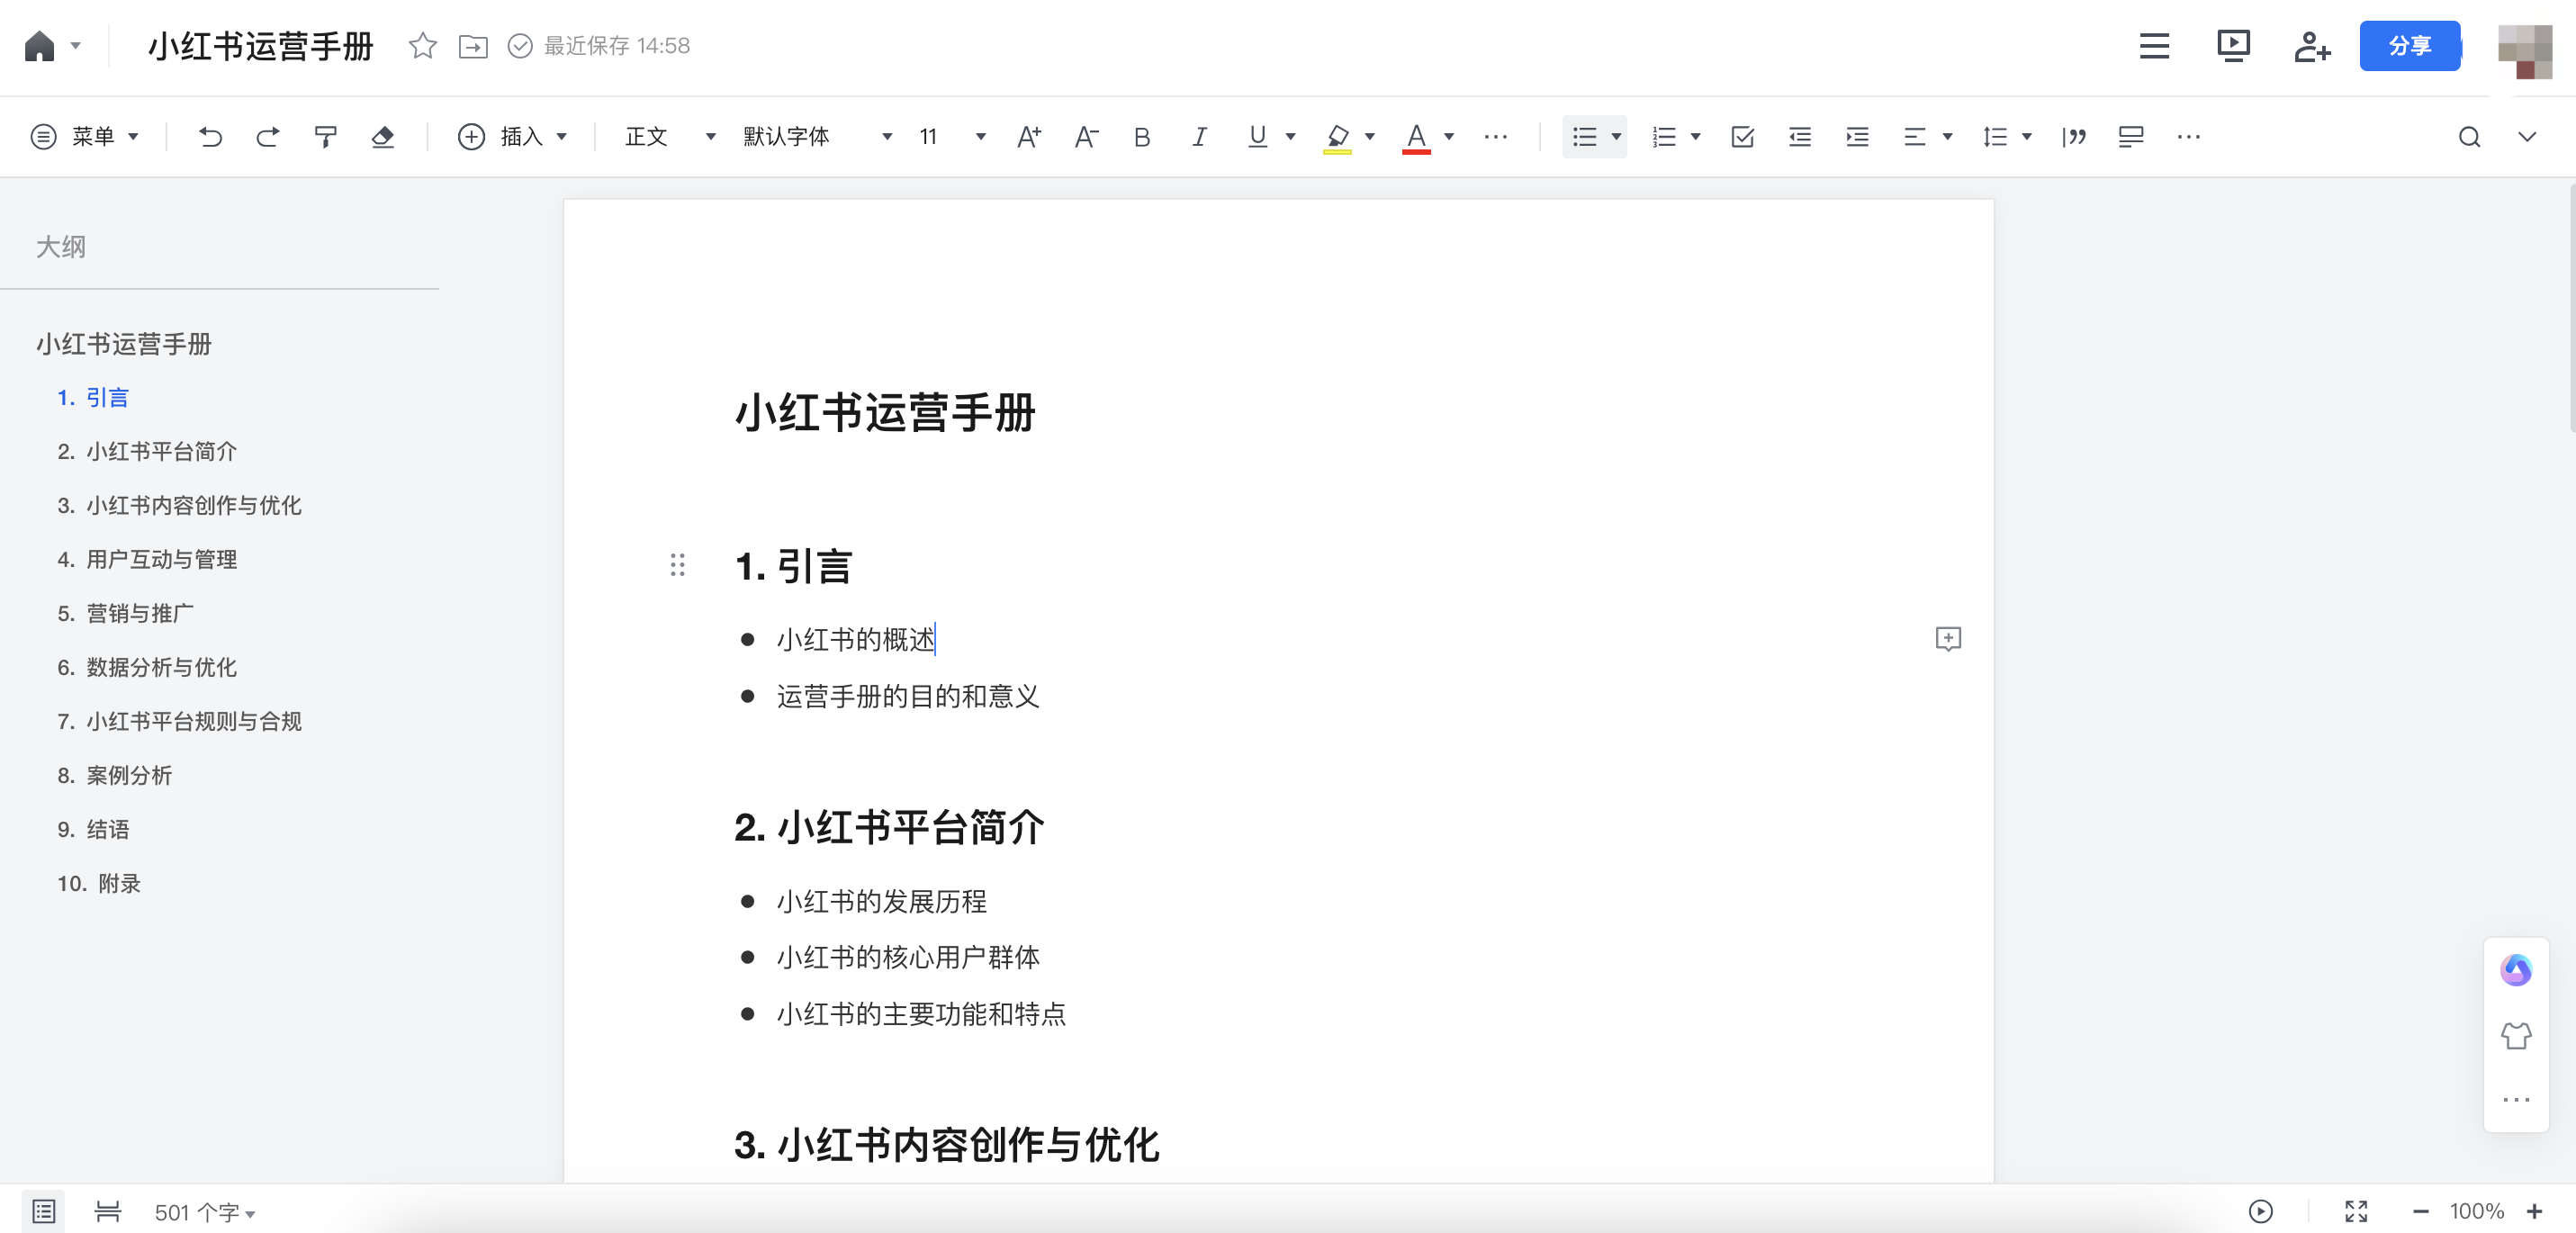The width and height of the screenshot is (2576, 1233).
Task: Expand the font size dropdown
Action: (980, 137)
